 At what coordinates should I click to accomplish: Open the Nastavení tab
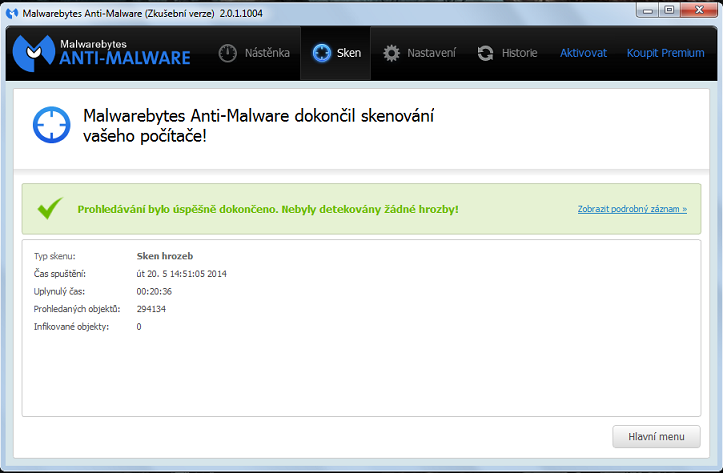point(432,53)
